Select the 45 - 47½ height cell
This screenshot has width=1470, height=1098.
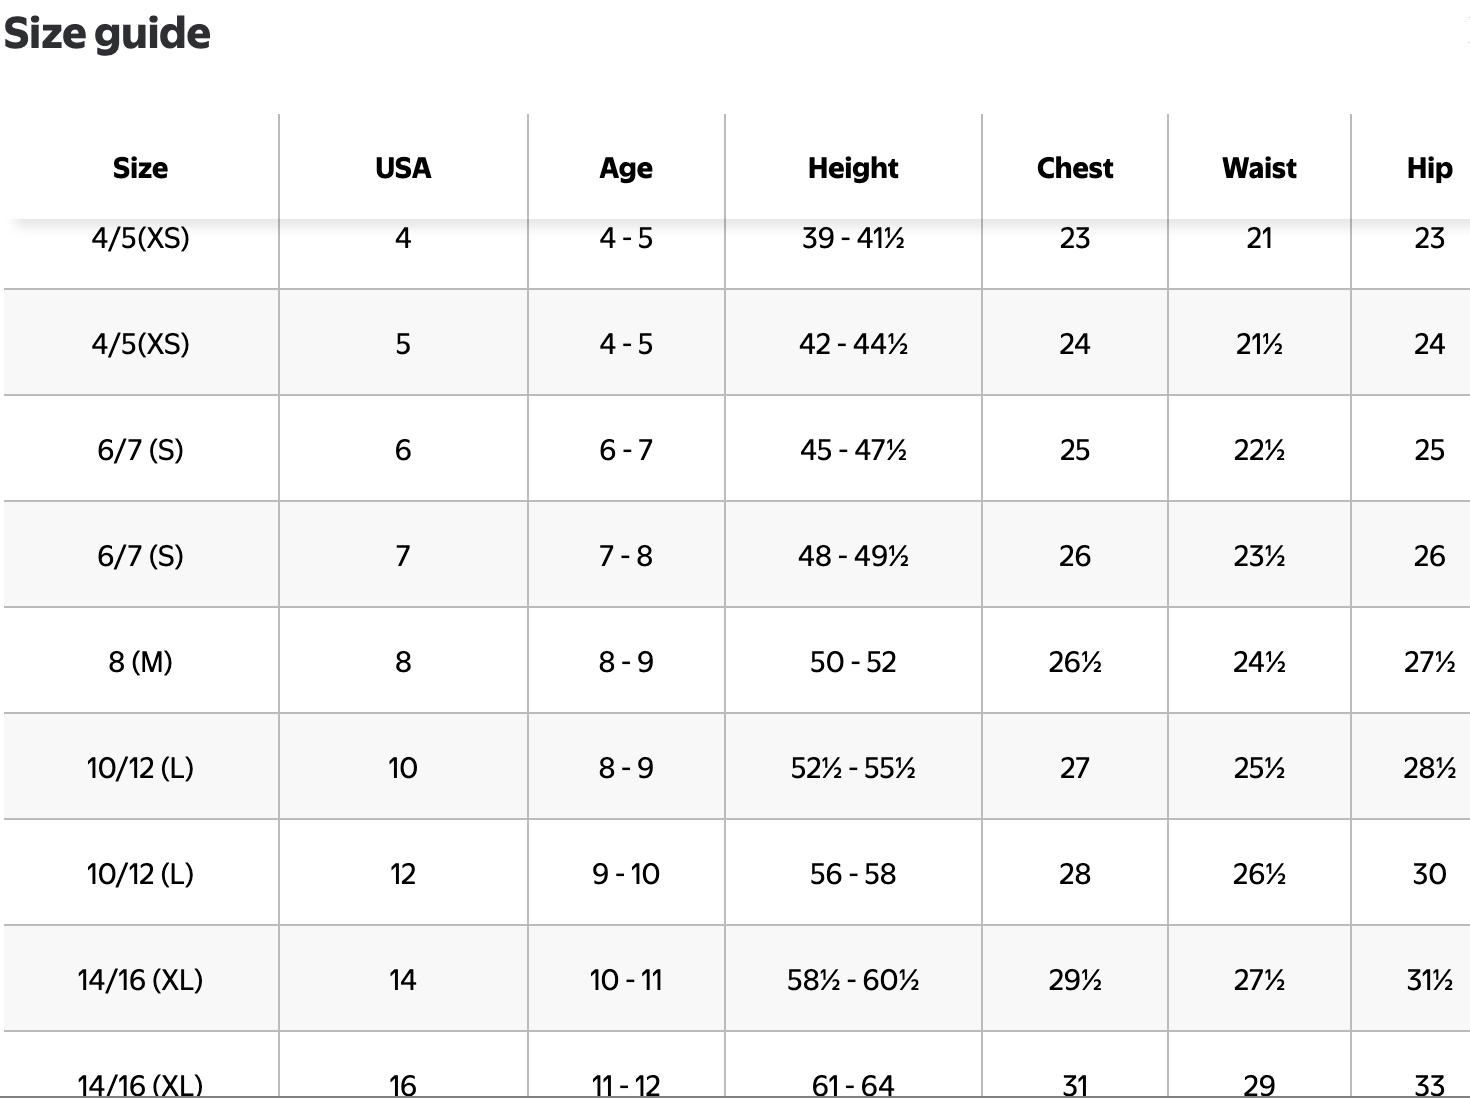coord(853,450)
